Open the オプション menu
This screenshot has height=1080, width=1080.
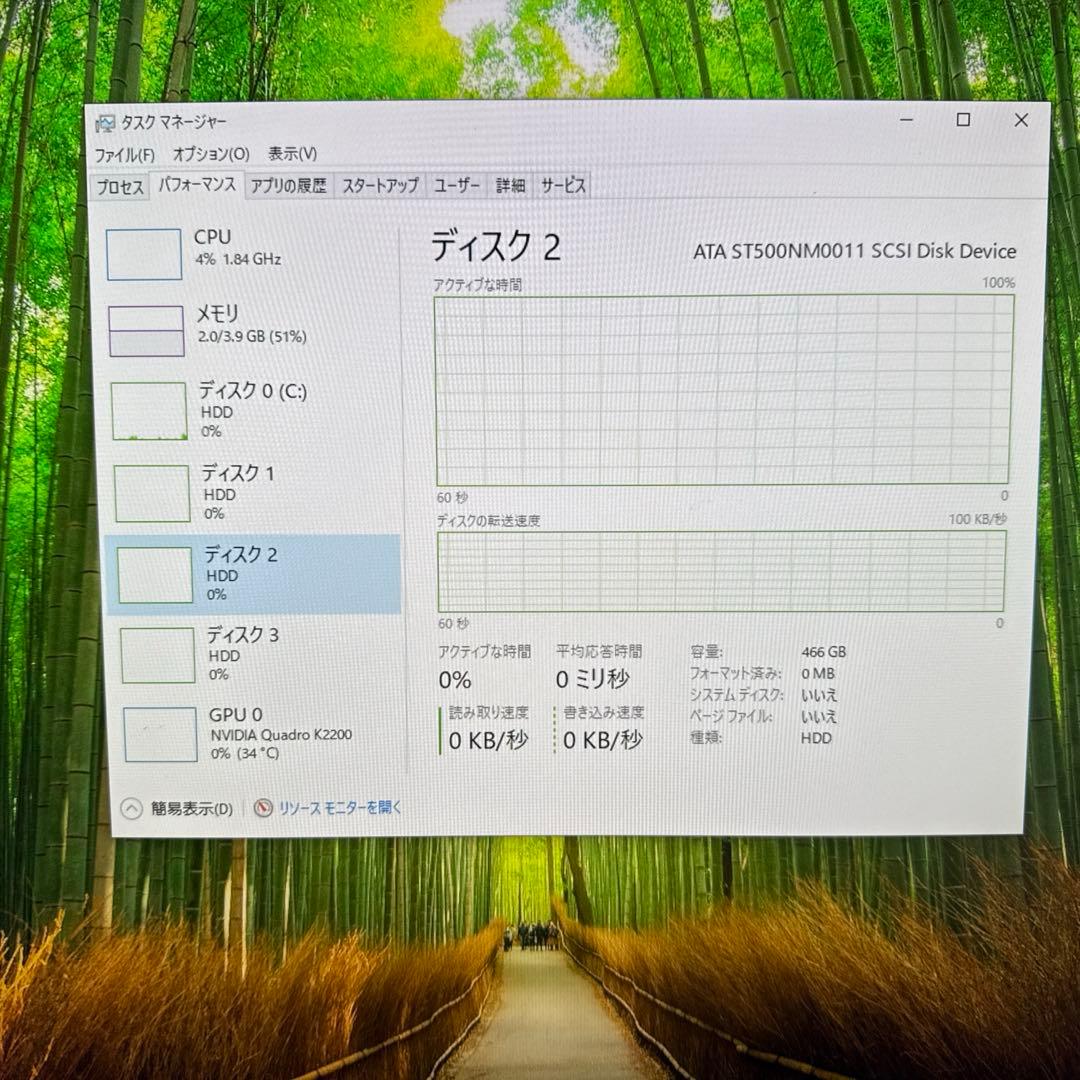(214, 154)
